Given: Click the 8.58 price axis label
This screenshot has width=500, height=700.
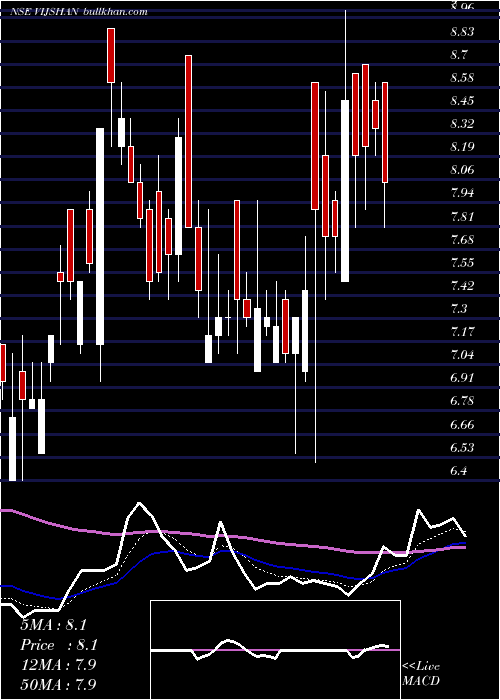Looking at the screenshot, I should [462, 78].
